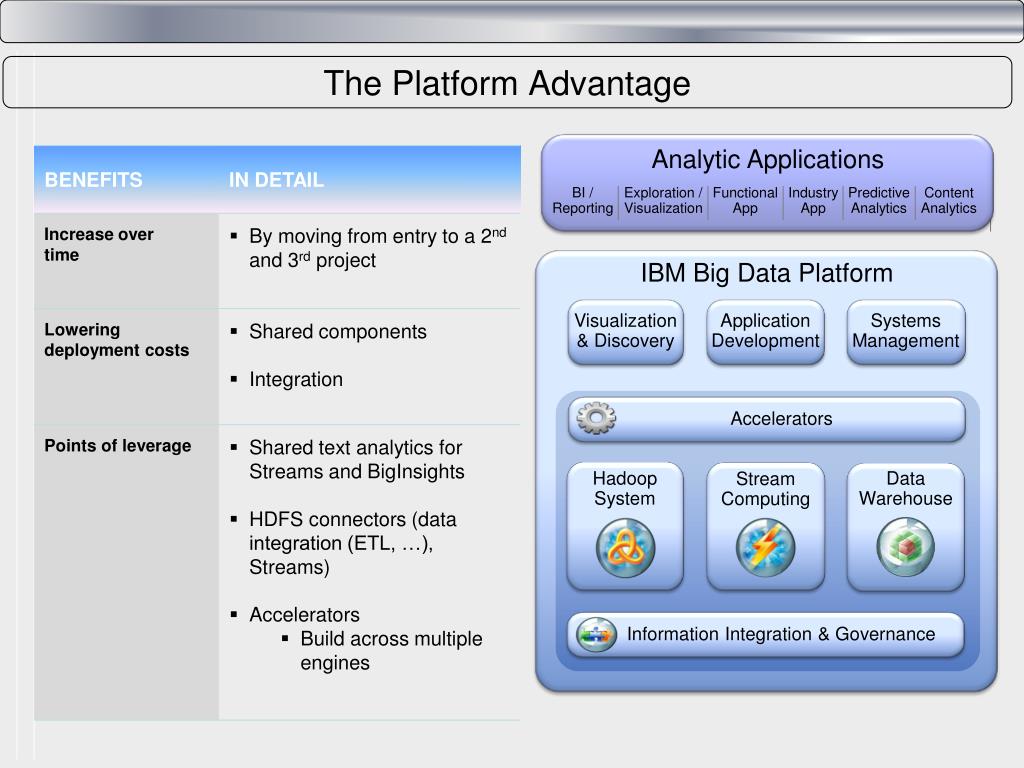Select Exploration / Visualization segment
The height and width of the screenshot is (768, 1024).
click(x=663, y=200)
